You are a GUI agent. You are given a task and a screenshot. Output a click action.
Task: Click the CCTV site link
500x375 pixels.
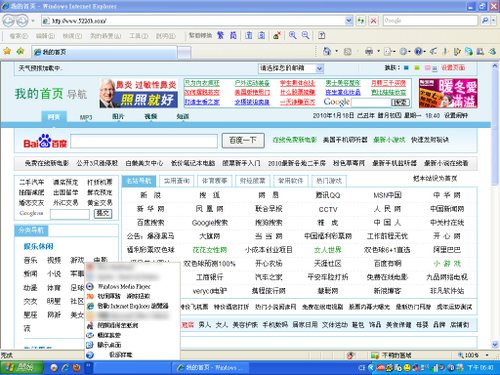(x=328, y=209)
